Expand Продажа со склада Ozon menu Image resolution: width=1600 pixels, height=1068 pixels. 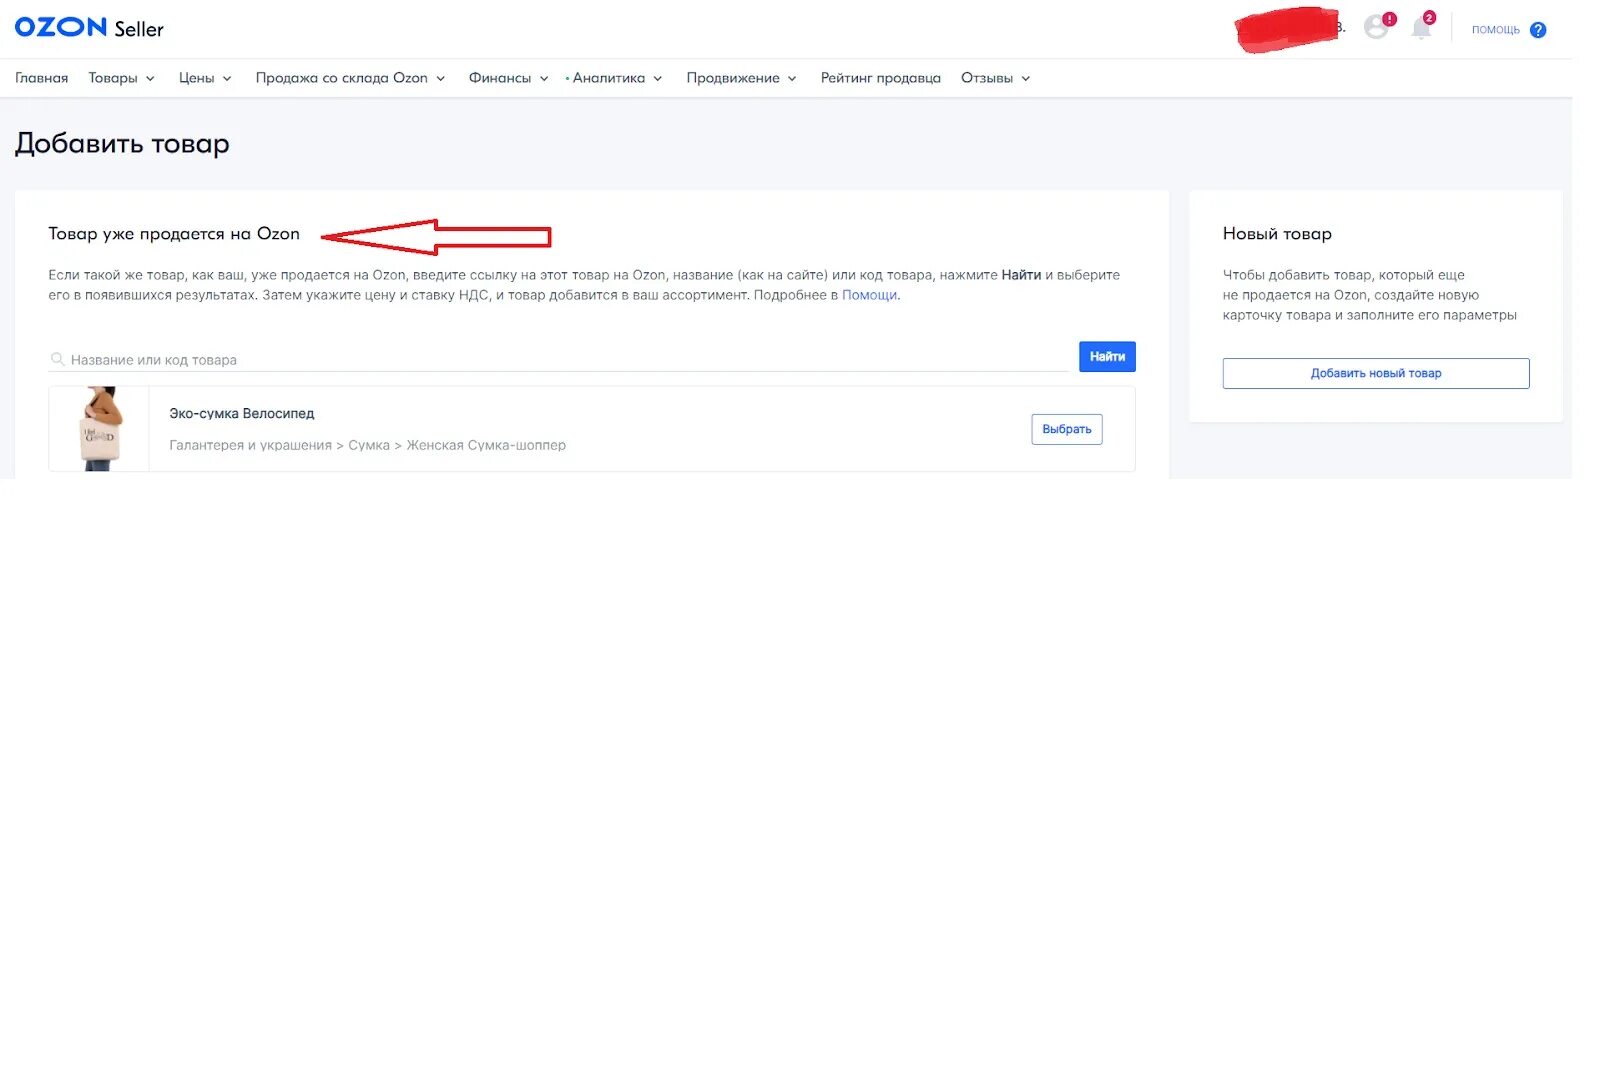pyautogui.click(x=350, y=78)
